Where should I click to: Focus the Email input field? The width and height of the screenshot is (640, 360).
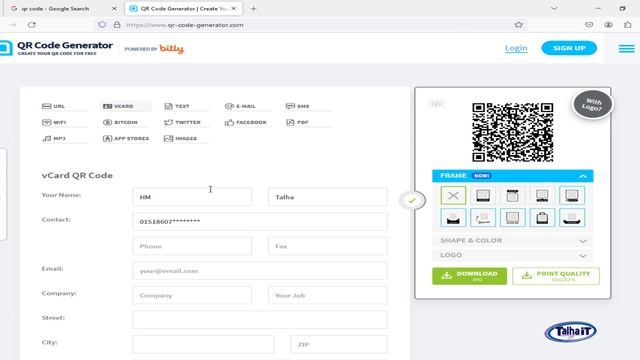pos(260,271)
